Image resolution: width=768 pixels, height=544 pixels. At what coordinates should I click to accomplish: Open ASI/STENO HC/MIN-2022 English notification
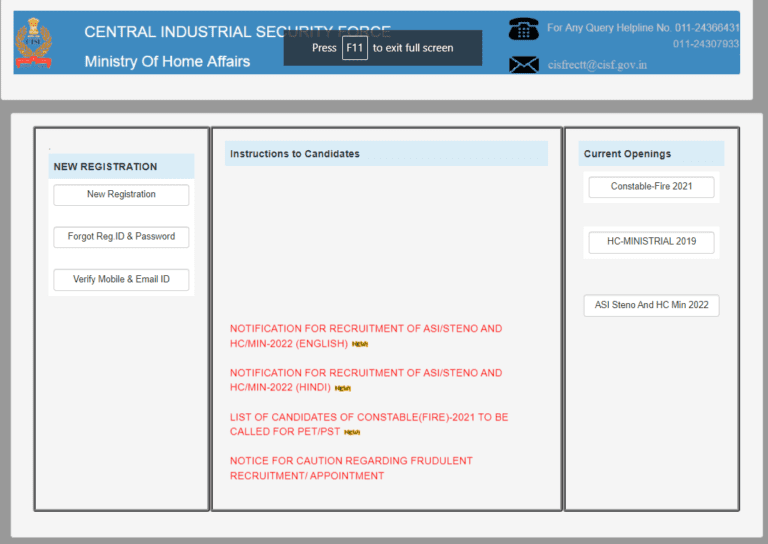coord(366,336)
